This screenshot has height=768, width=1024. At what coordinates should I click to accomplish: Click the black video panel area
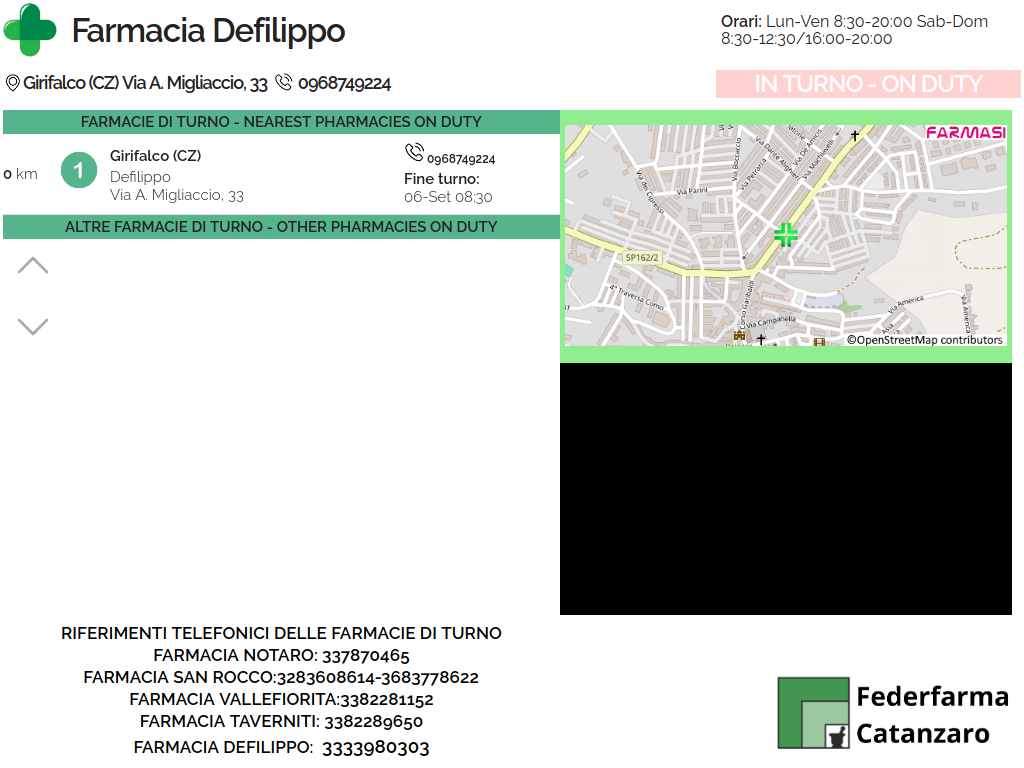pos(786,489)
